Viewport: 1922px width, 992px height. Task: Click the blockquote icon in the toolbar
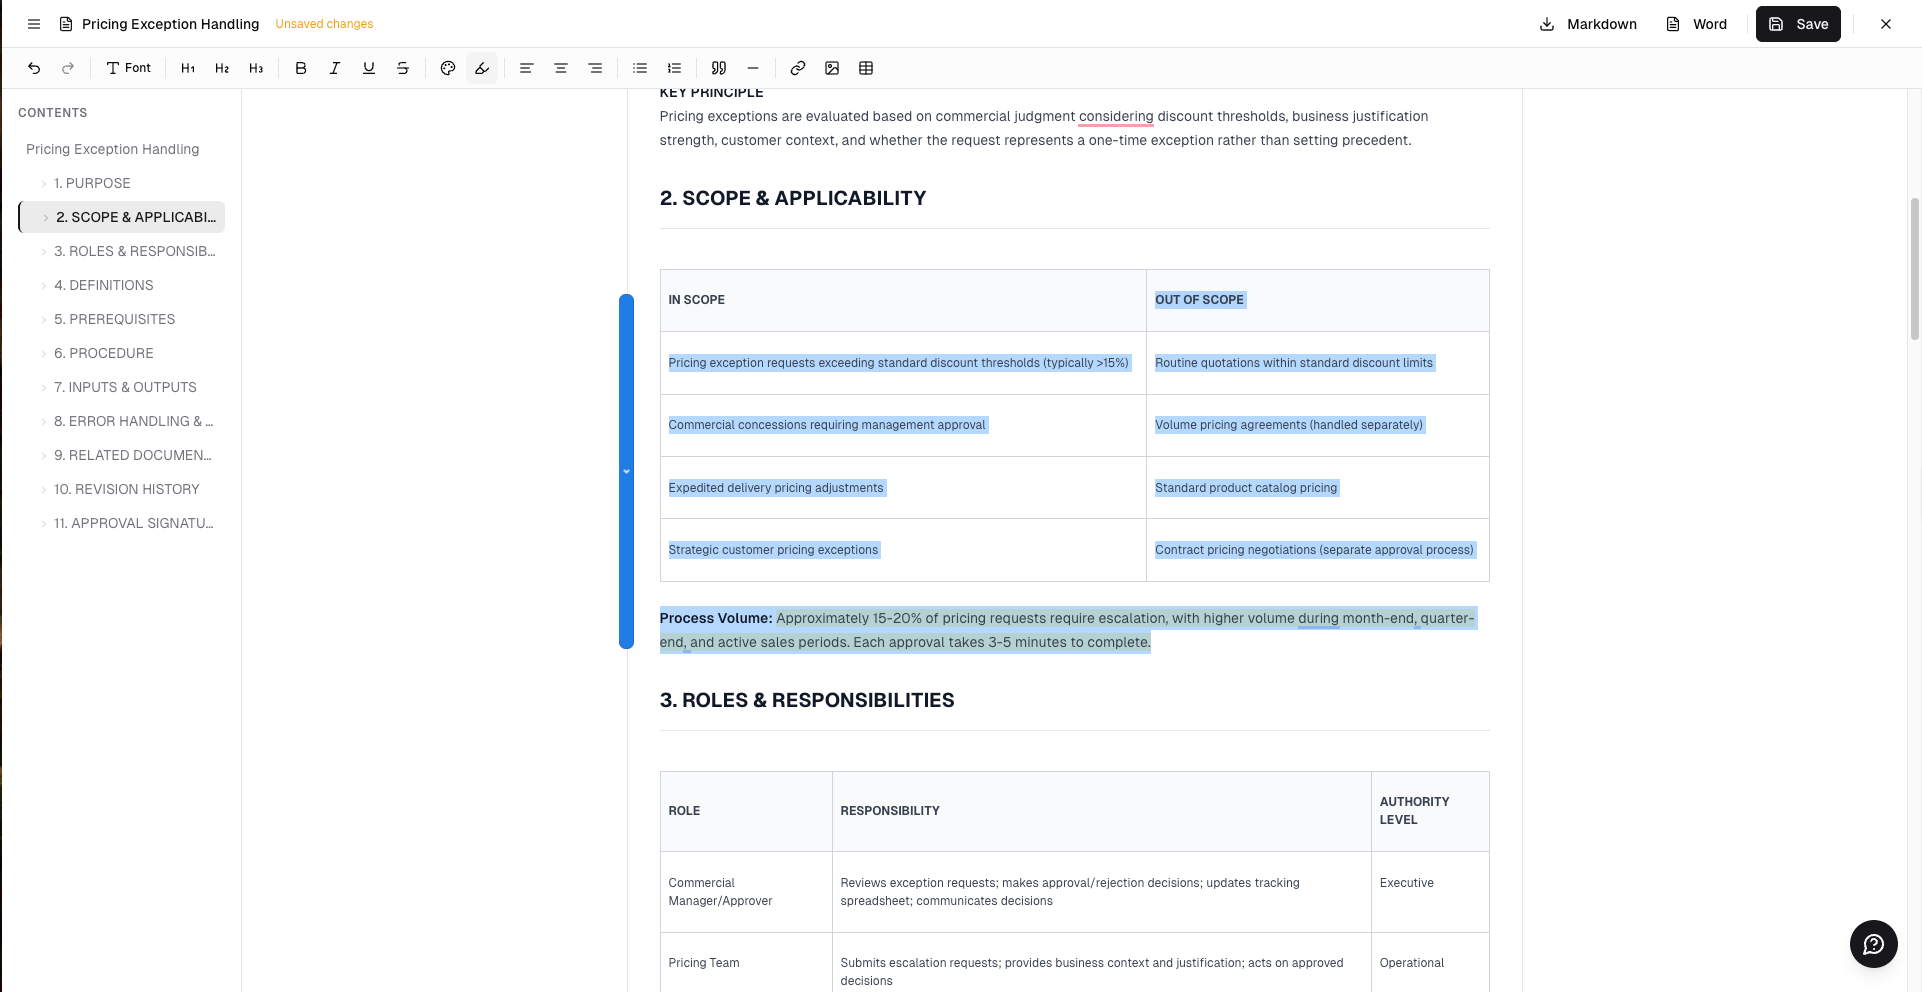coord(719,68)
